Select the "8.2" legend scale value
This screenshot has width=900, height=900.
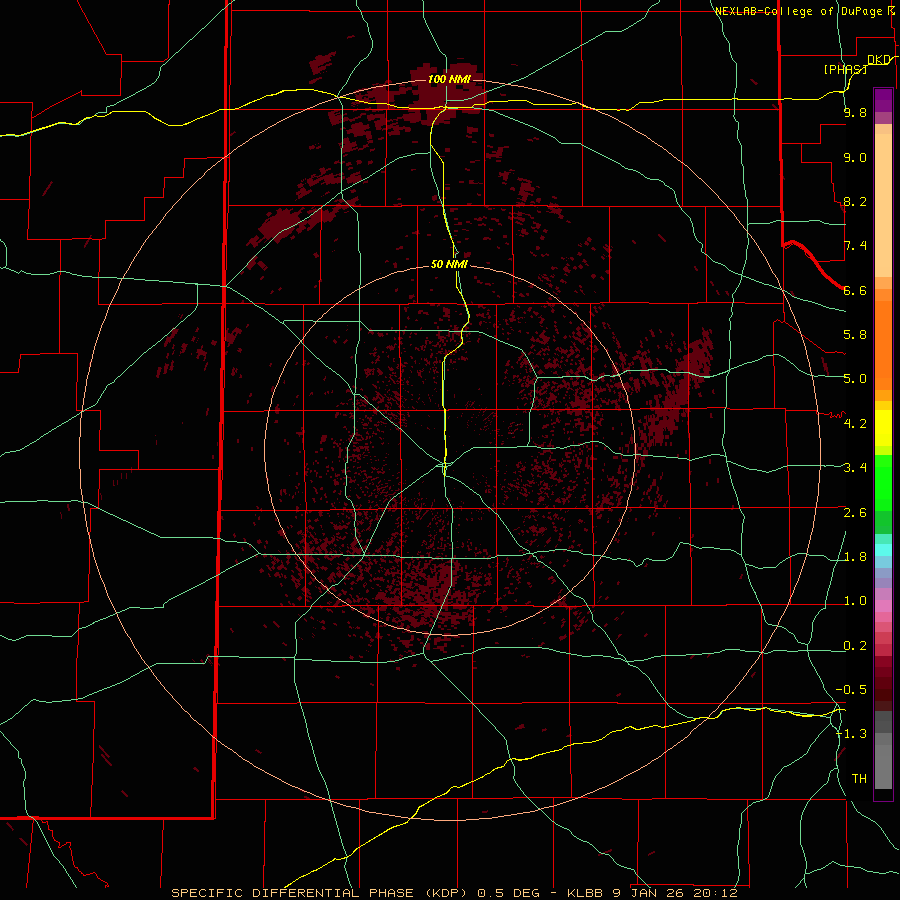tap(855, 201)
